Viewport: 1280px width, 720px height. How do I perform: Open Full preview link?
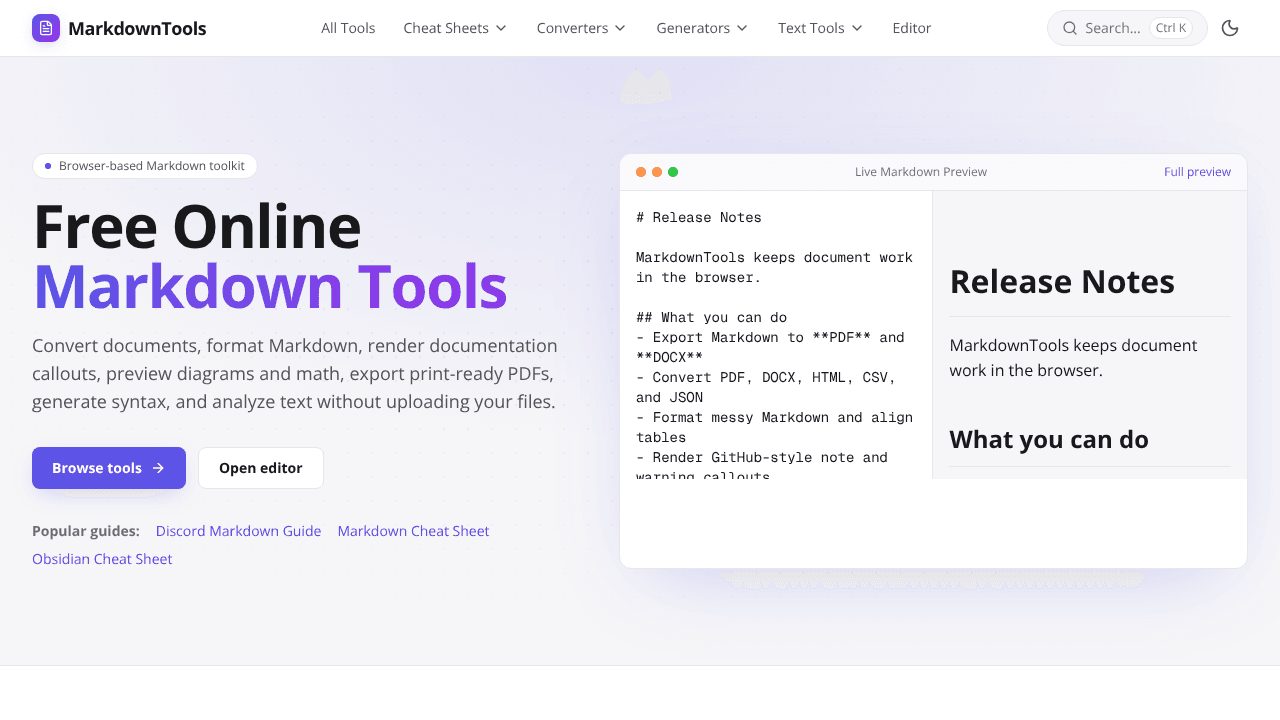(x=1197, y=172)
